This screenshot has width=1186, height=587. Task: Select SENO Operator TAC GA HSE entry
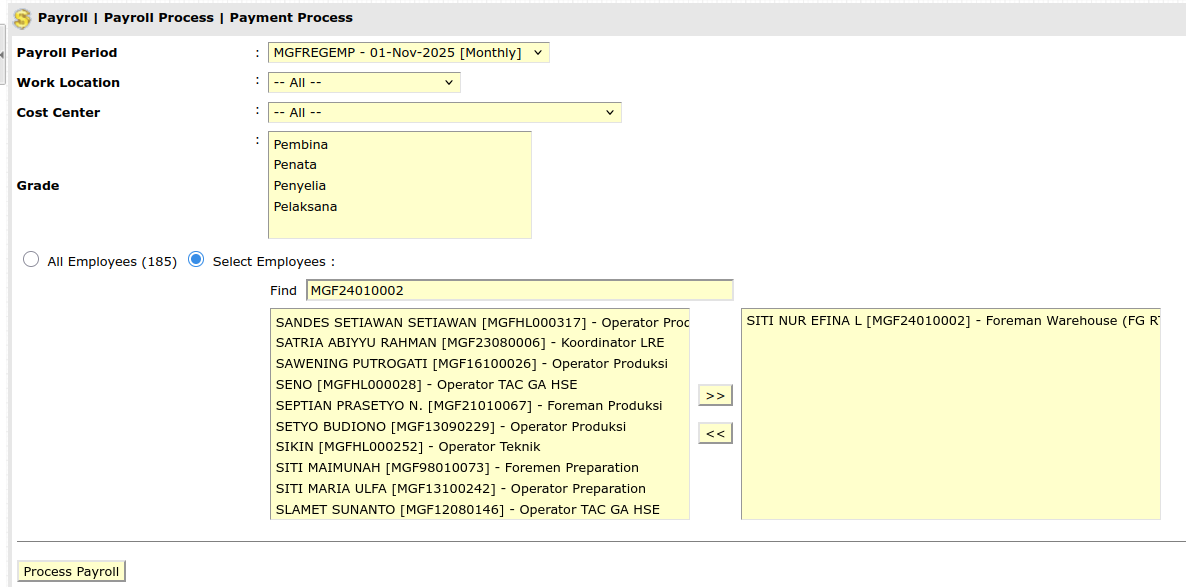coord(426,385)
